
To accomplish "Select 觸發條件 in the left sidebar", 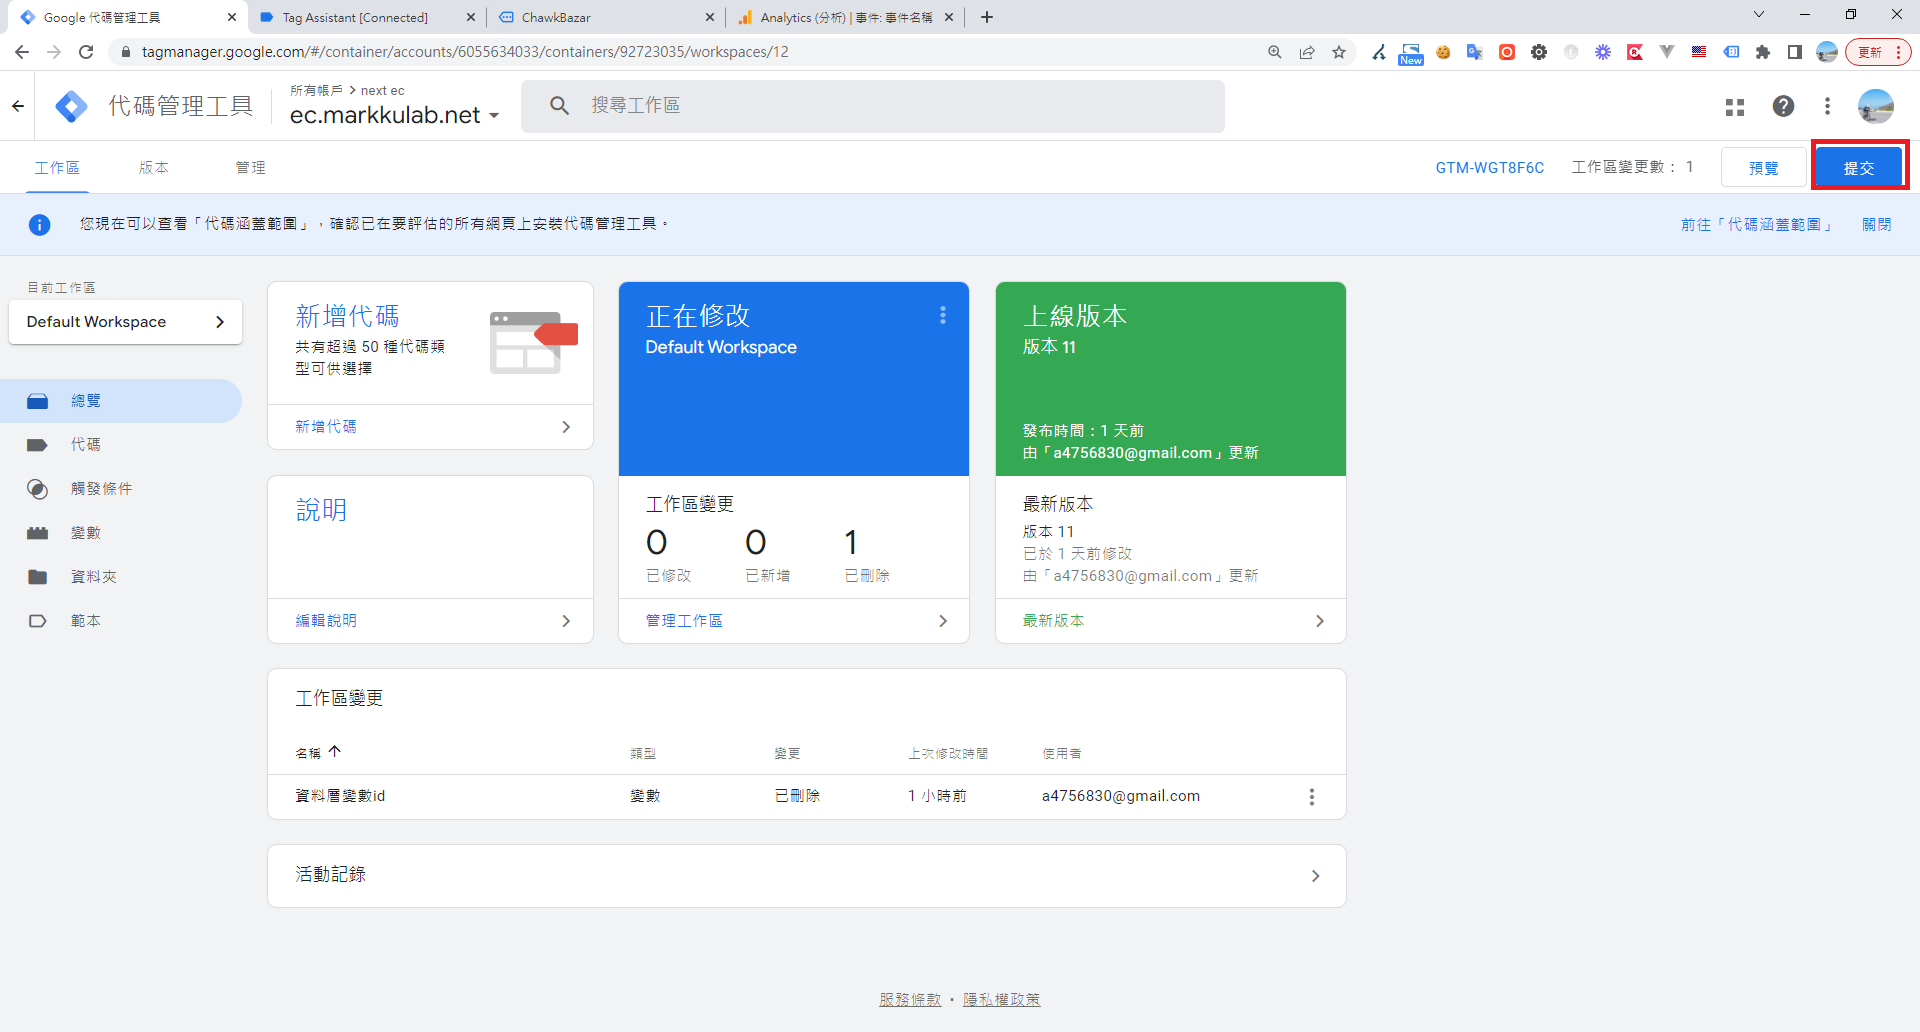I will 101,489.
